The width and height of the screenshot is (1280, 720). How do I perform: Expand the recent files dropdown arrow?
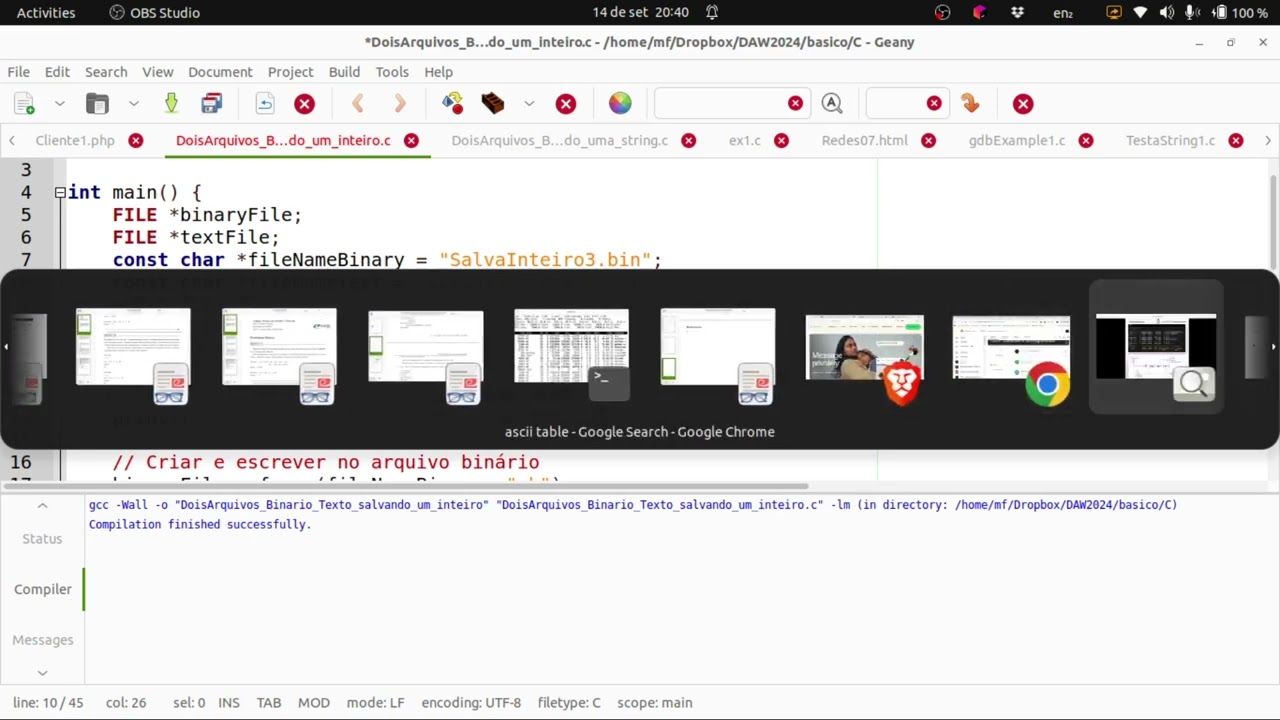(x=133, y=104)
